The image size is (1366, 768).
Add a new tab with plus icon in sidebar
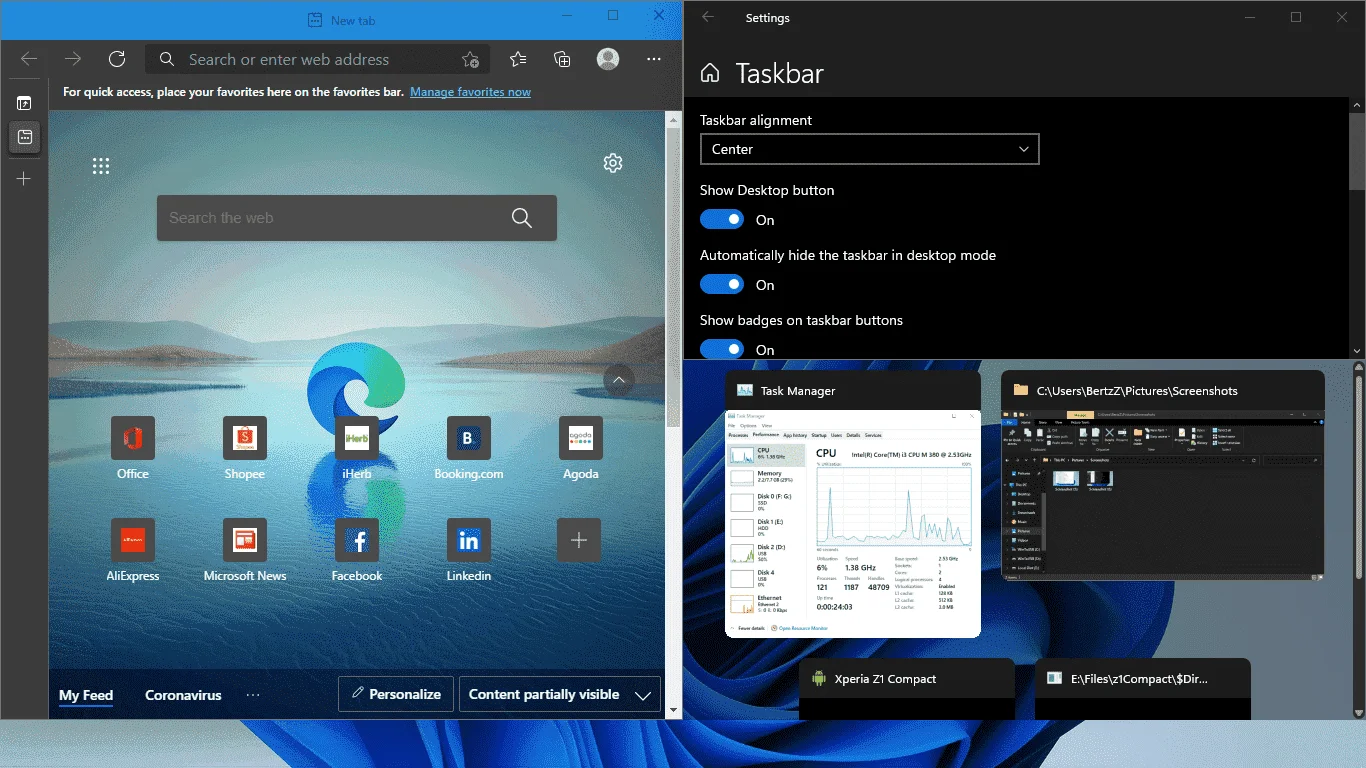click(x=24, y=179)
